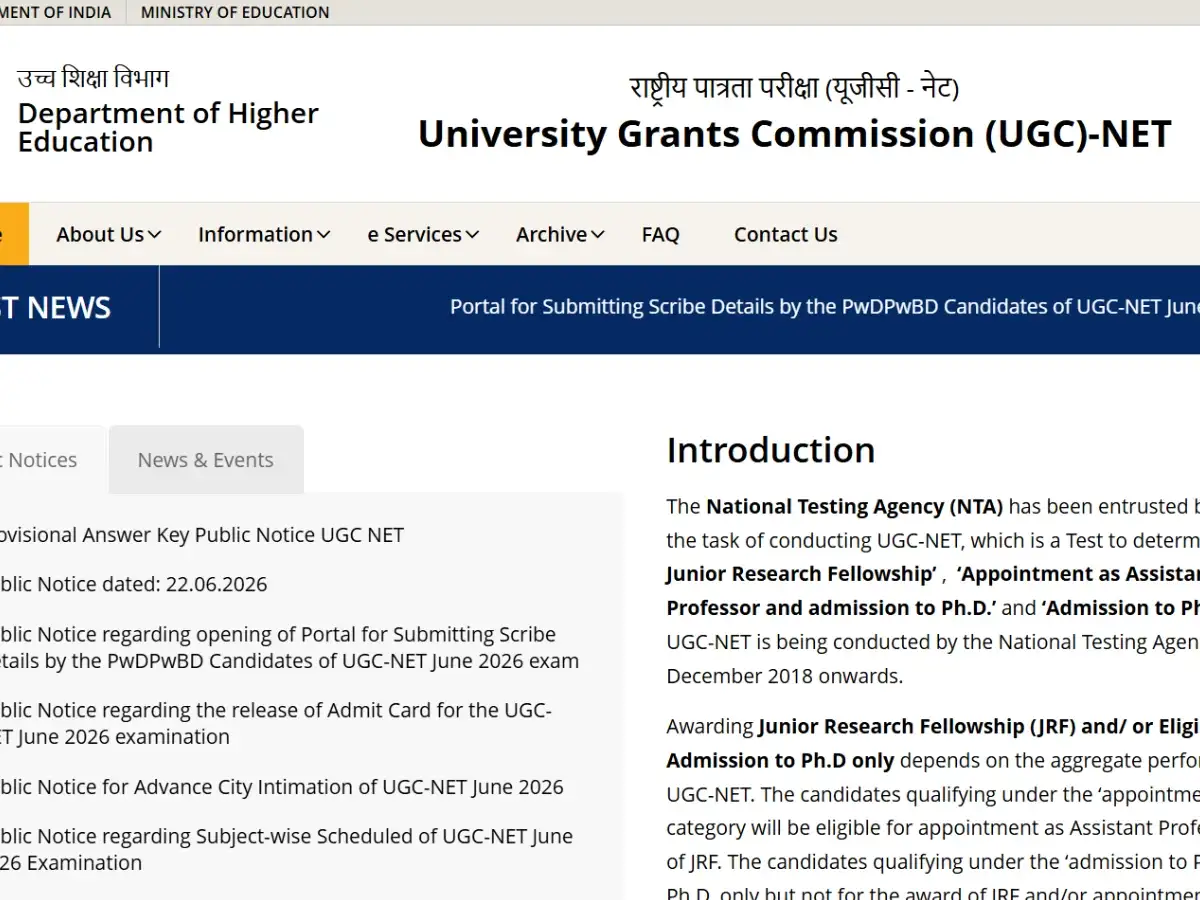The width and height of the screenshot is (1200, 900).
Task: Open Provisional Answer Key Public Notice link
Action: 201,535
